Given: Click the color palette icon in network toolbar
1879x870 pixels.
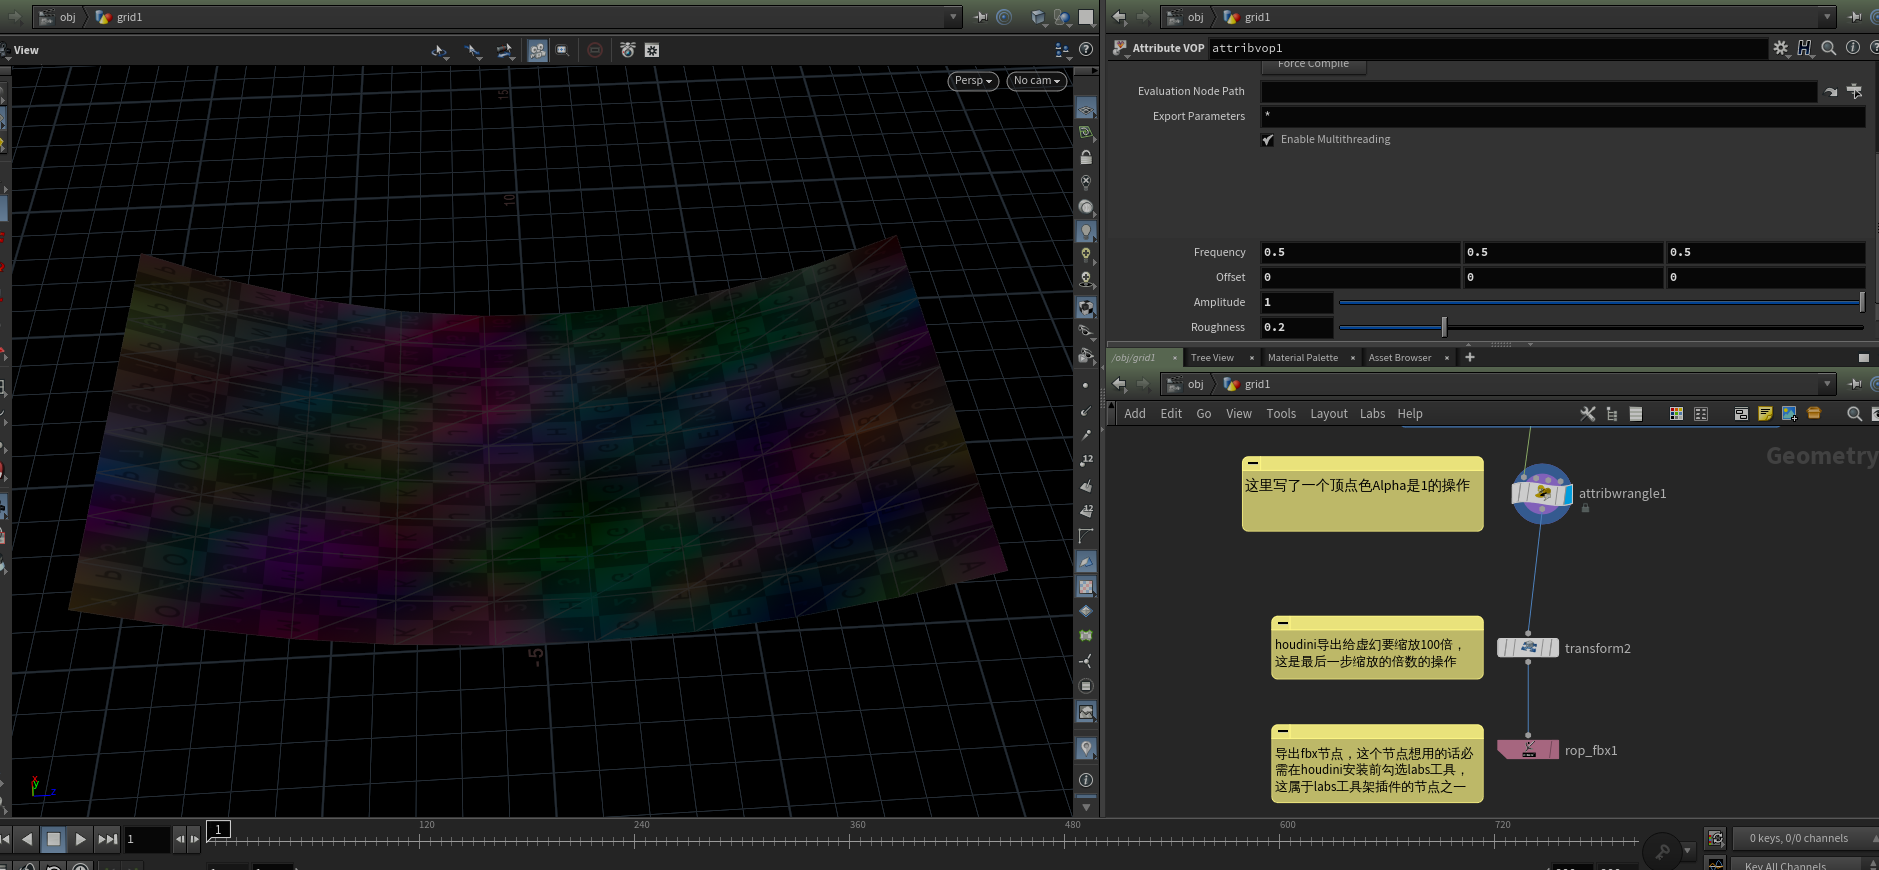Looking at the screenshot, I should pos(1676,414).
